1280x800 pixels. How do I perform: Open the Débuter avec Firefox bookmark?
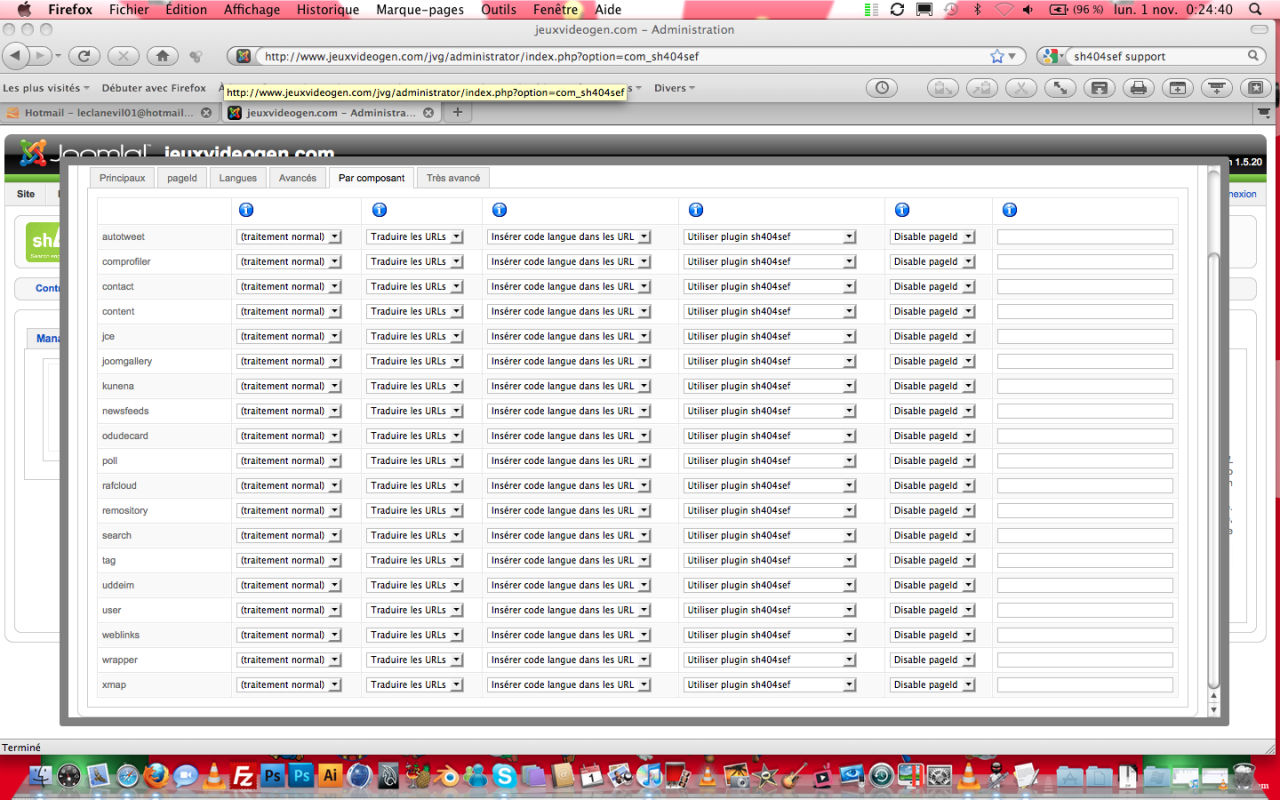coord(153,88)
